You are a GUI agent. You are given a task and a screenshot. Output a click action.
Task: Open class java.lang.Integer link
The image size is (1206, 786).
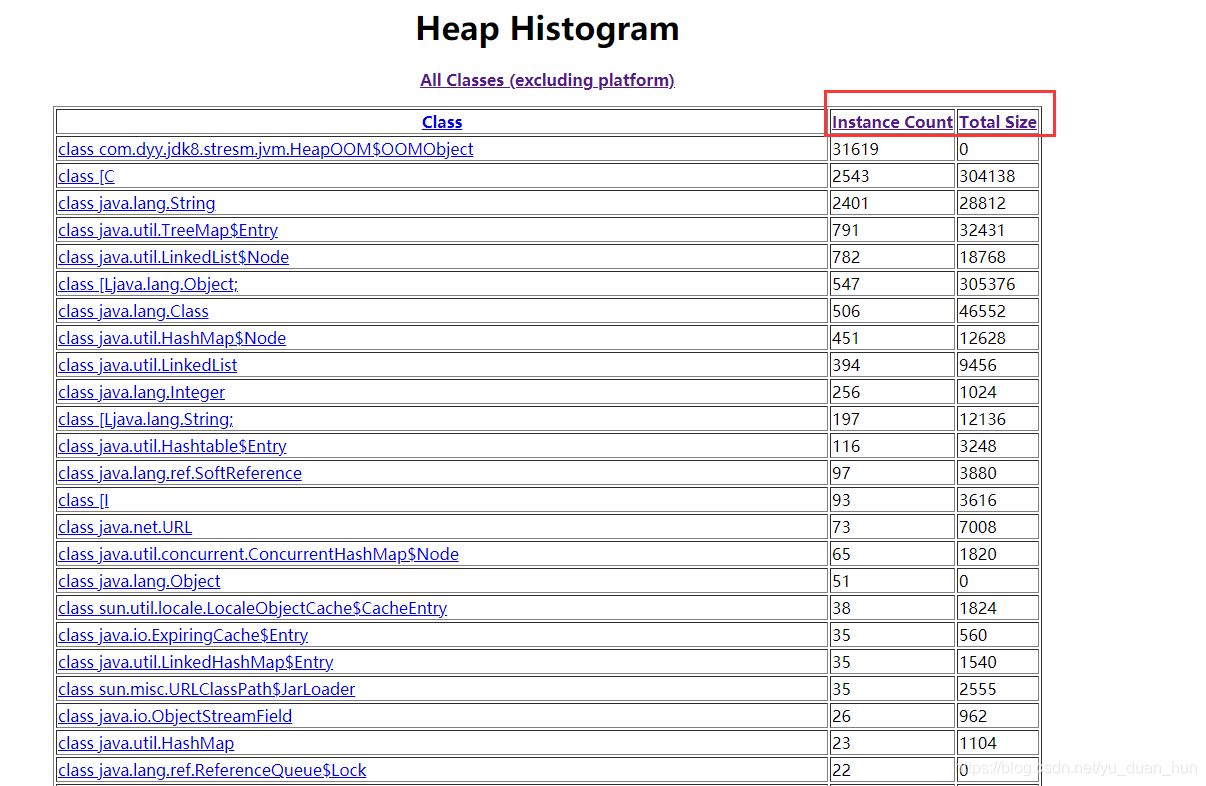(142, 392)
